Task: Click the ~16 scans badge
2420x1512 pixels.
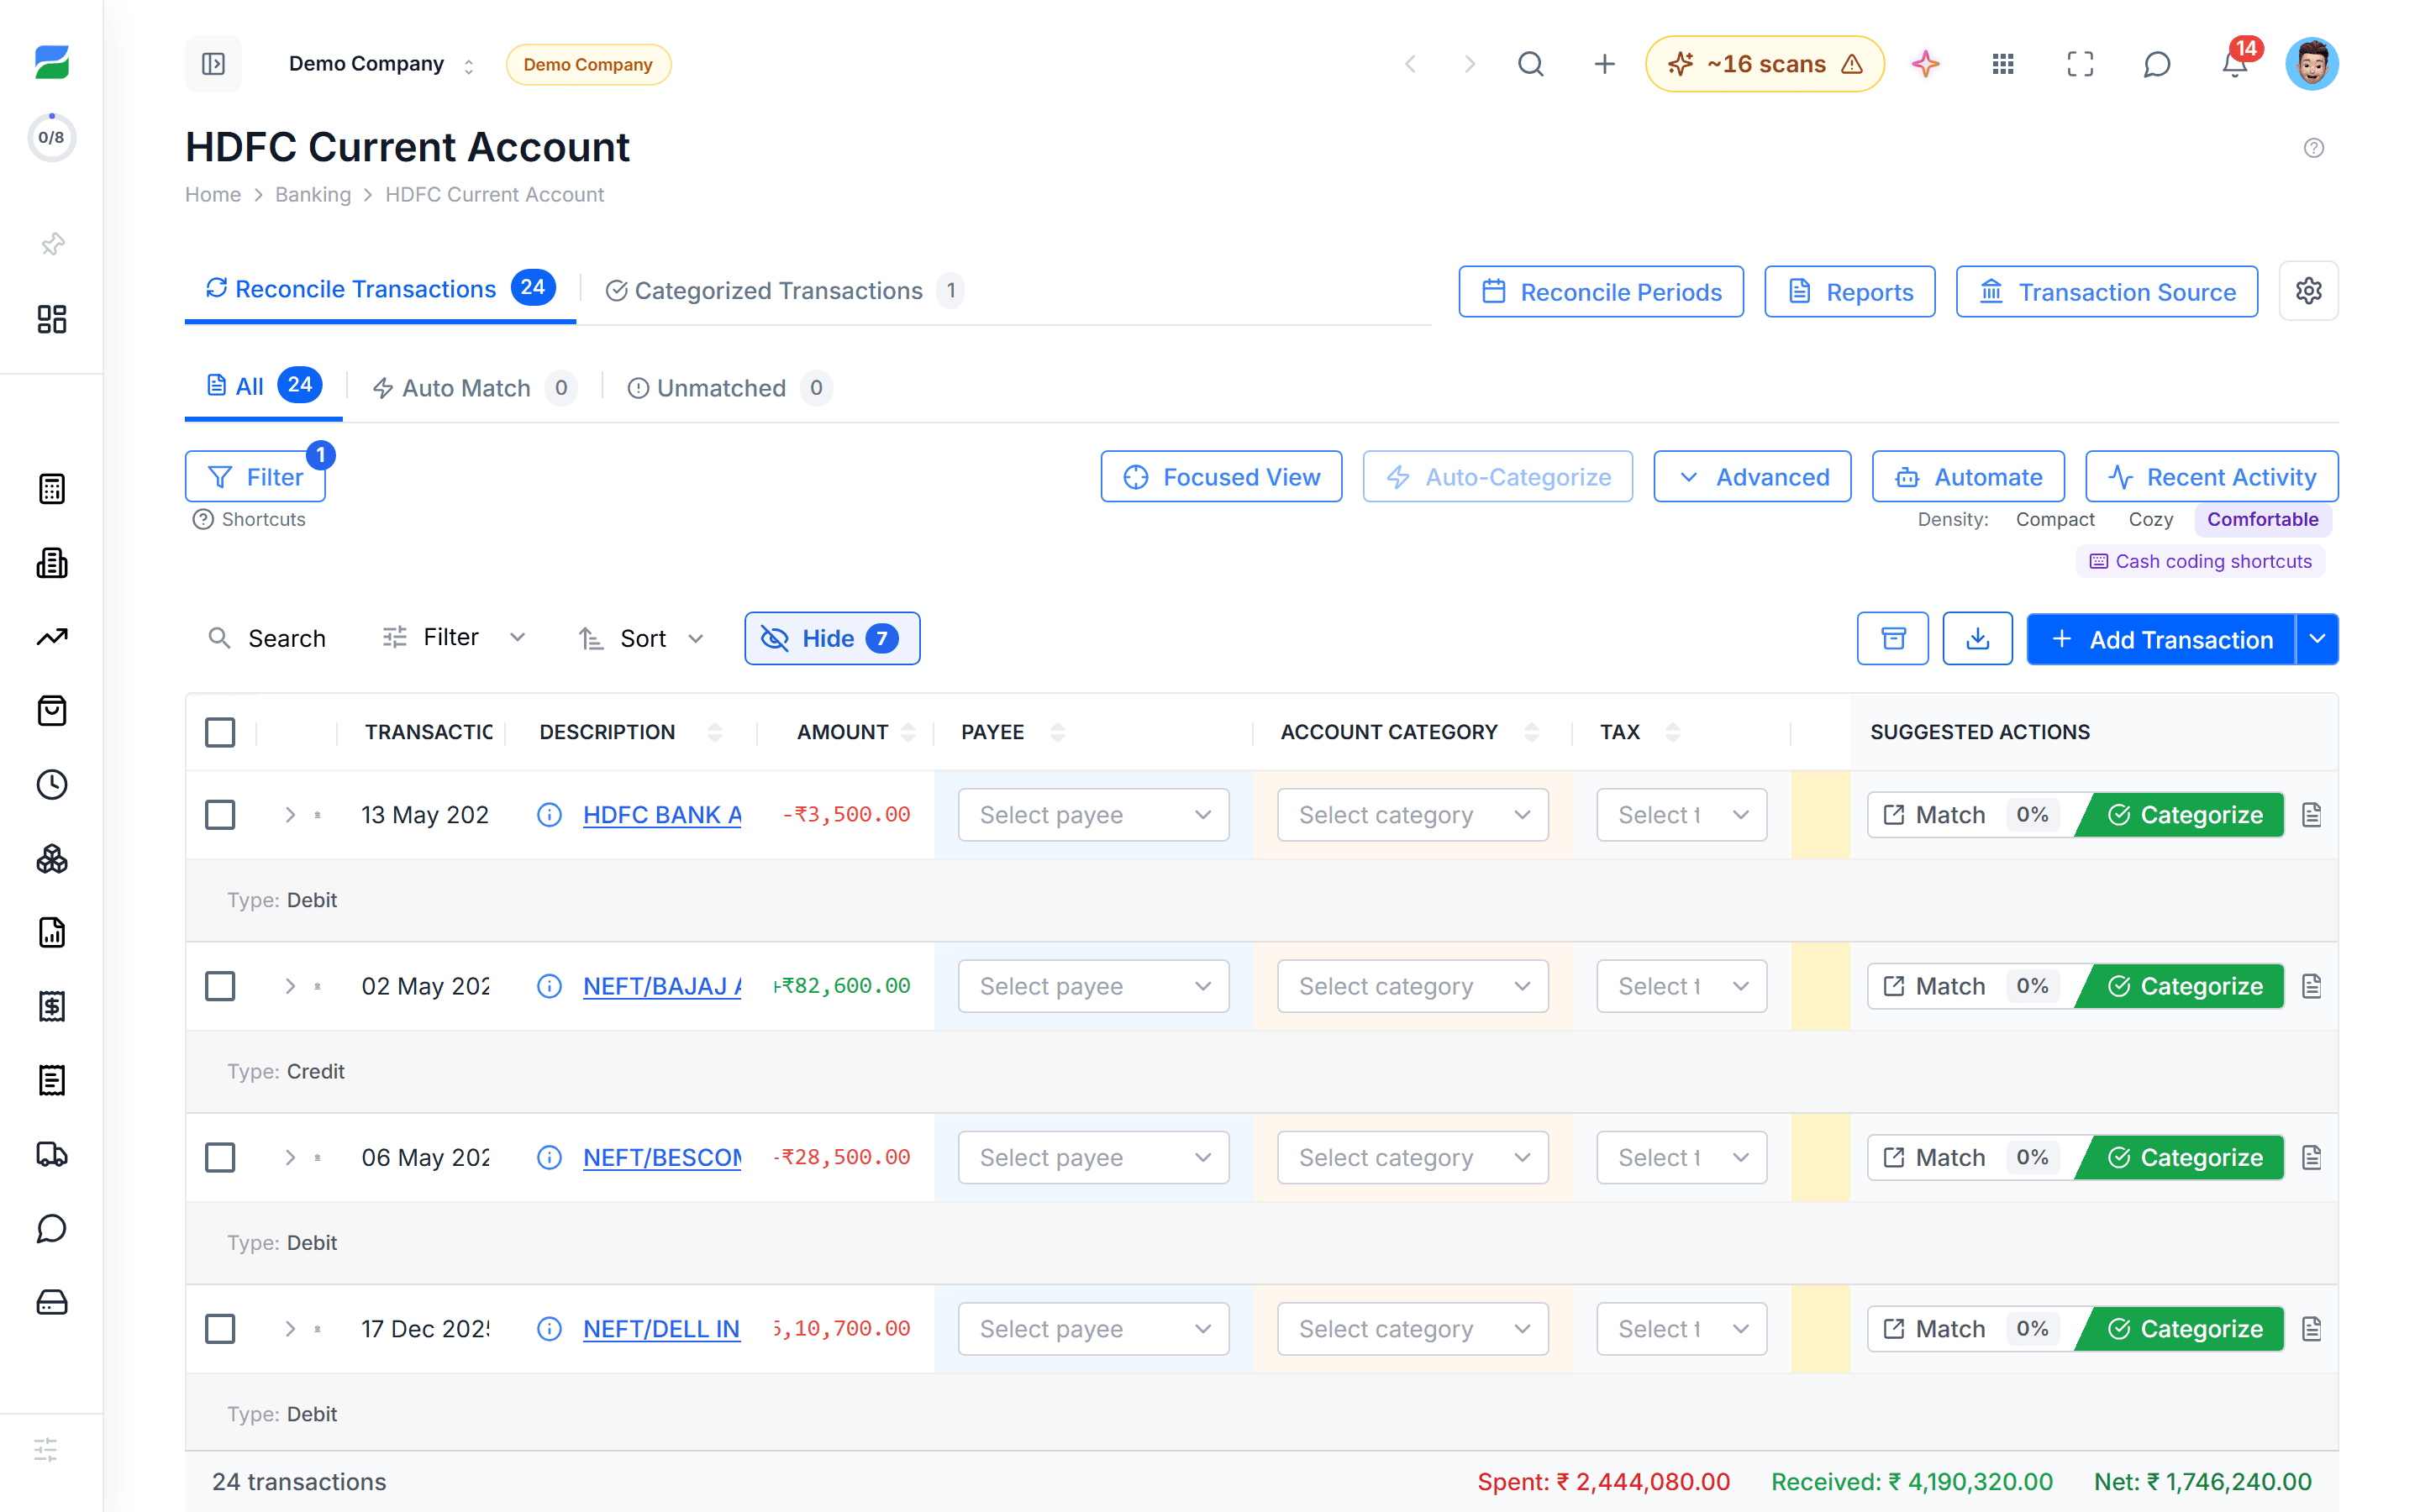Action: pos(1764,64)
